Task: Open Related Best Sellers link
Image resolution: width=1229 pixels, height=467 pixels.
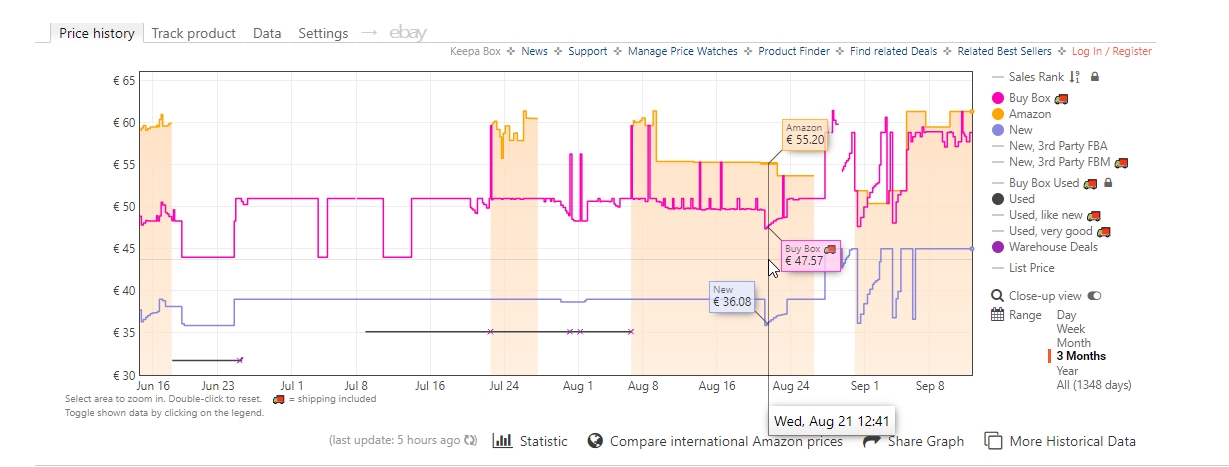Action: click(1005, 51)
